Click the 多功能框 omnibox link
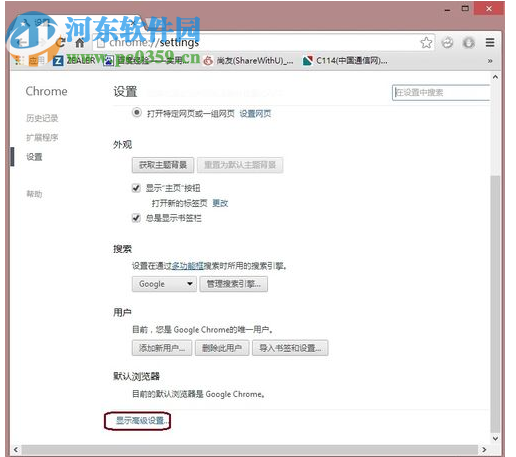The width and height of the screenshot is (516, 457). [x=188, y=266]
